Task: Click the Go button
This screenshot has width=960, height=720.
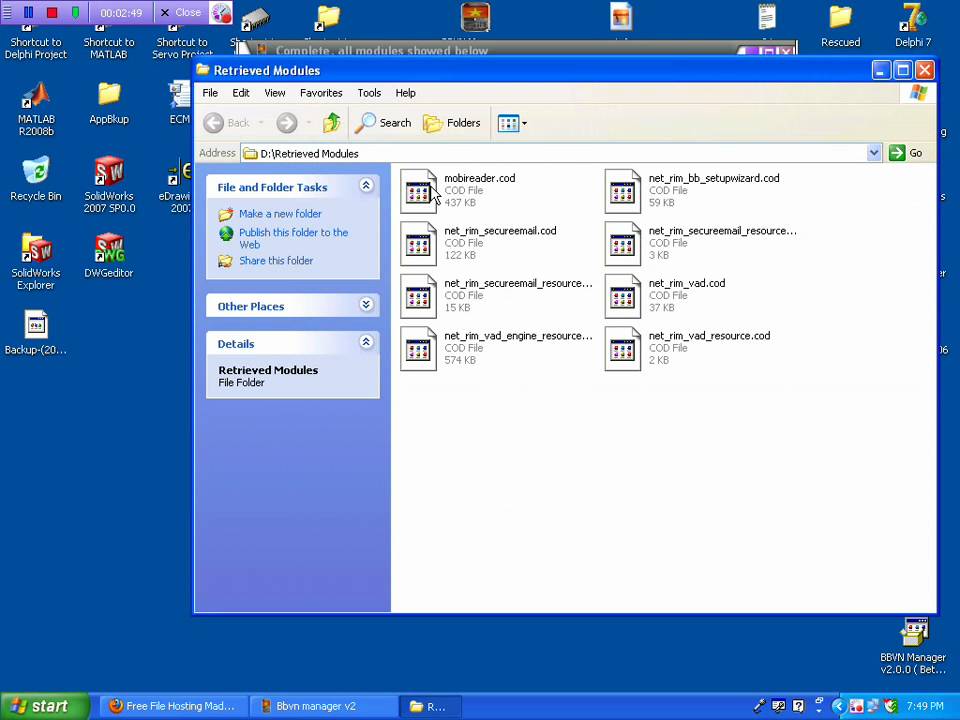Action: point(906,153)
